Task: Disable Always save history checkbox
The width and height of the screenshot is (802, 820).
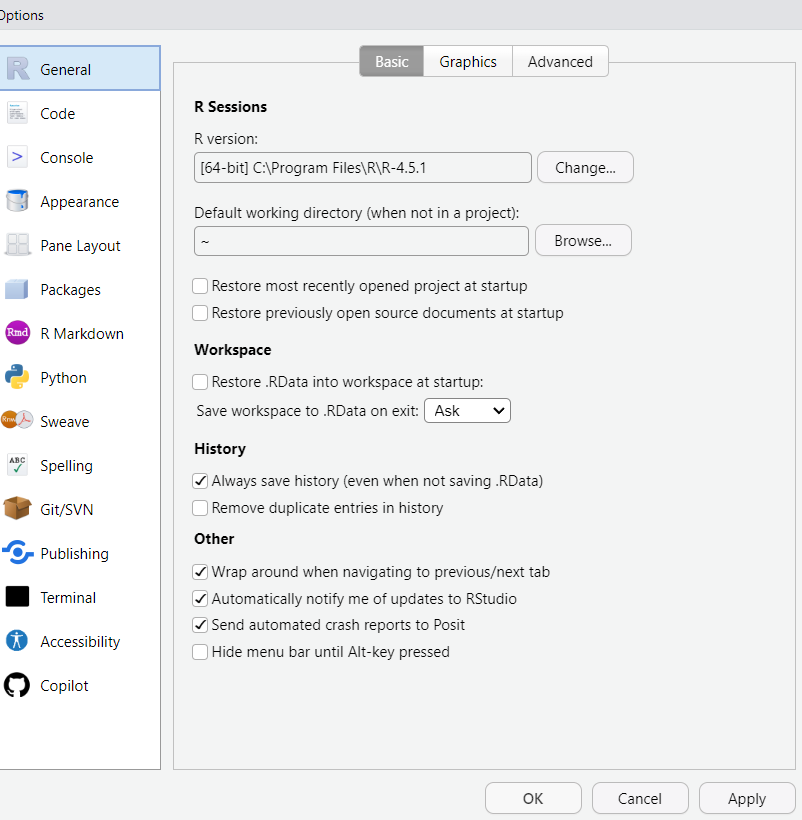Action: [201, 481]
